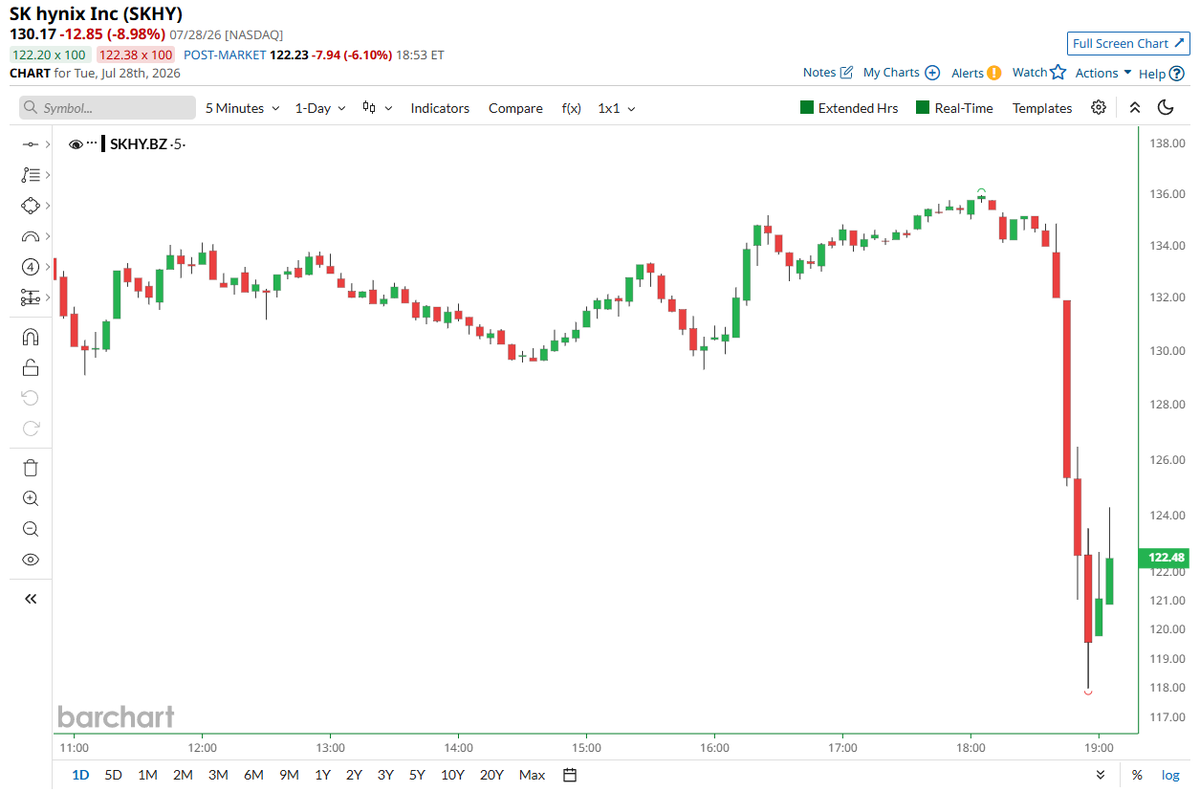This screenshot has height=792, width=1200.
Task: Toggle magnet snap mode
Action: click(x=30, y=337)
